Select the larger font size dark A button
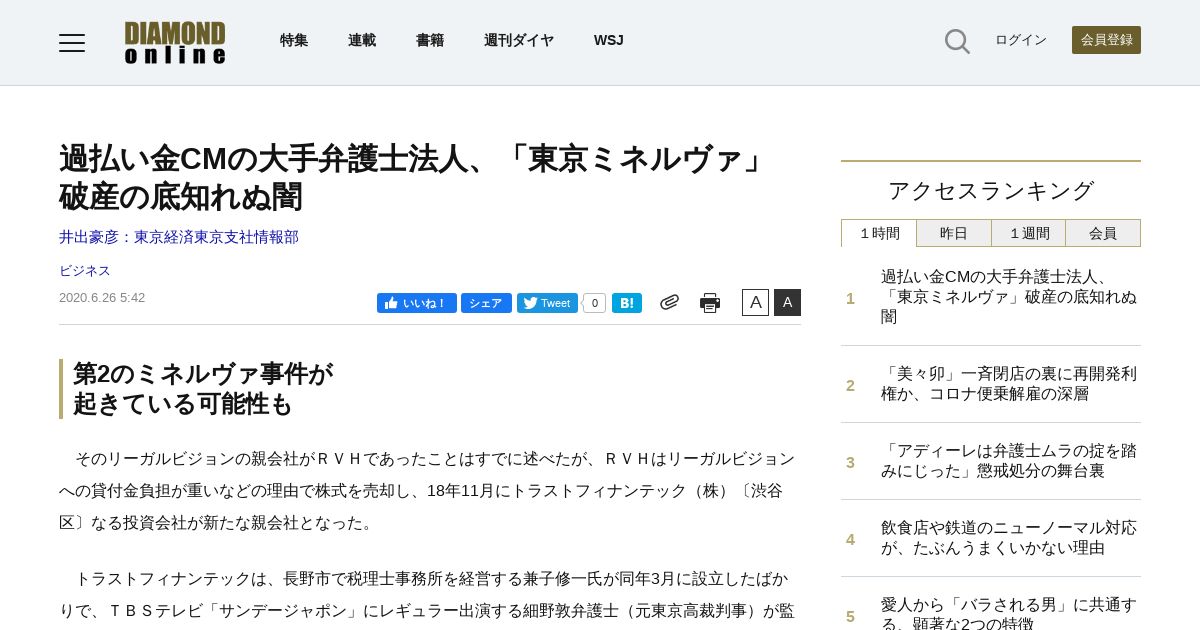 pyautogui.click(x=787, y=302)
